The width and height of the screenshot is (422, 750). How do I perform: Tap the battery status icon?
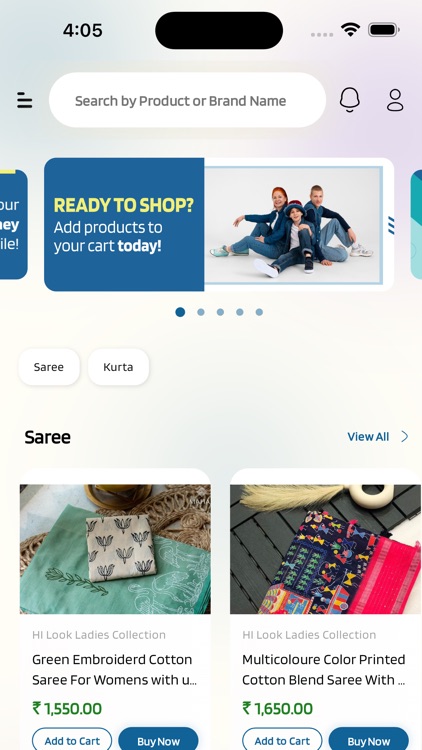[x=384, y=30]
